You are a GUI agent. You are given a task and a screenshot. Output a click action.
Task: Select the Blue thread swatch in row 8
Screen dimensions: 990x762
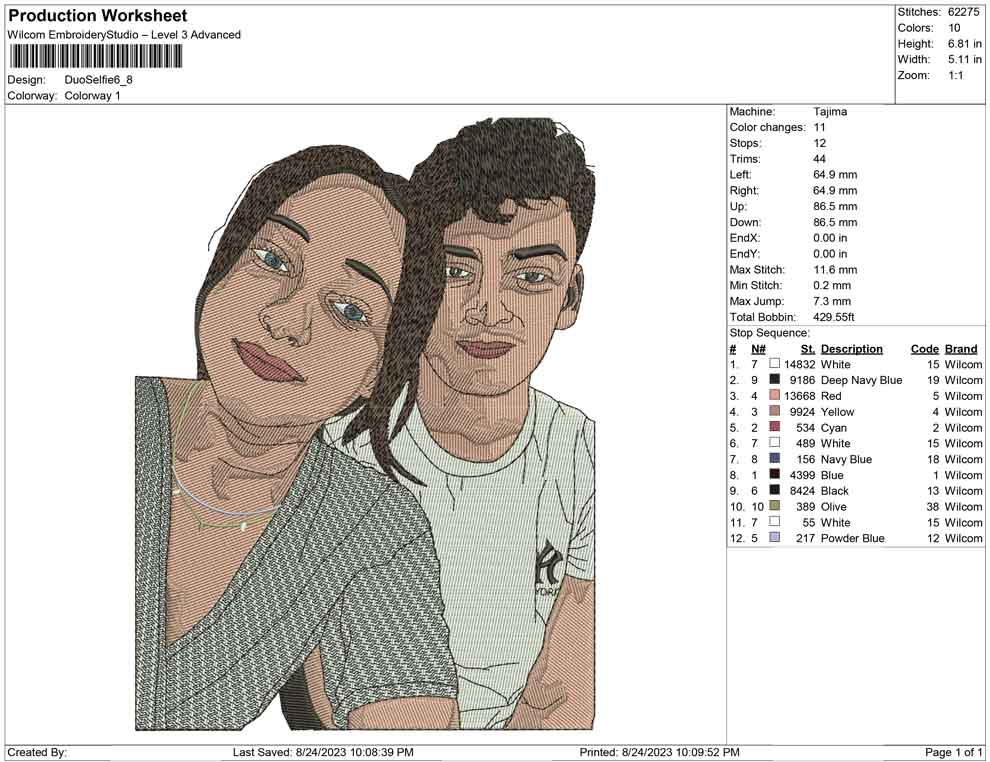773,474
